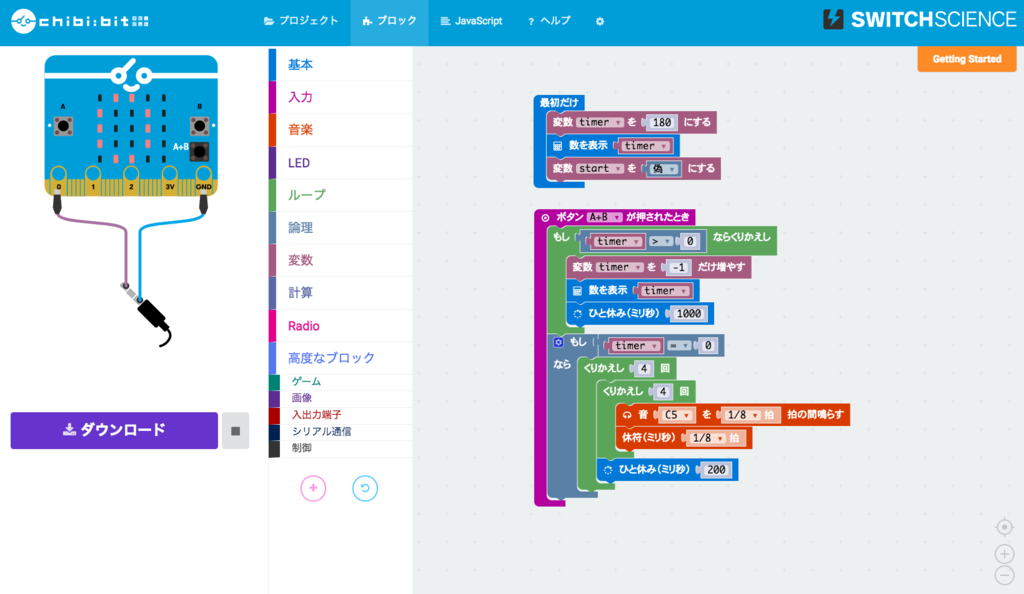Click simulator 3V pin
This screenshot has width=1024, height=594.
[170, 176]
